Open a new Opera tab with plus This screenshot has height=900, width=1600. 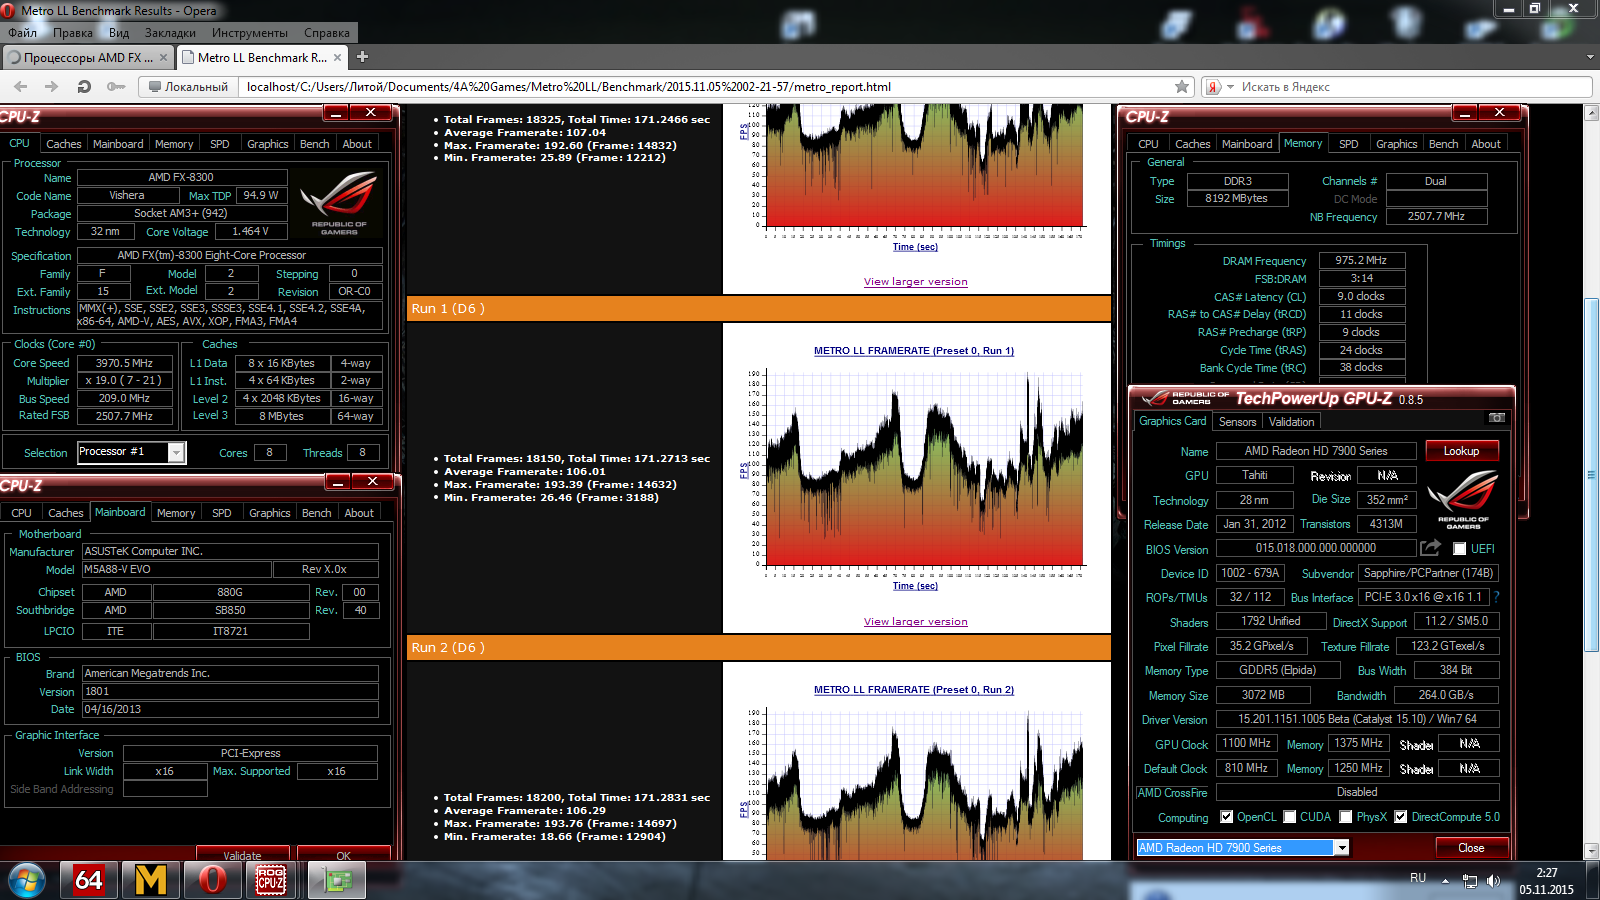[x=362, y=57]
